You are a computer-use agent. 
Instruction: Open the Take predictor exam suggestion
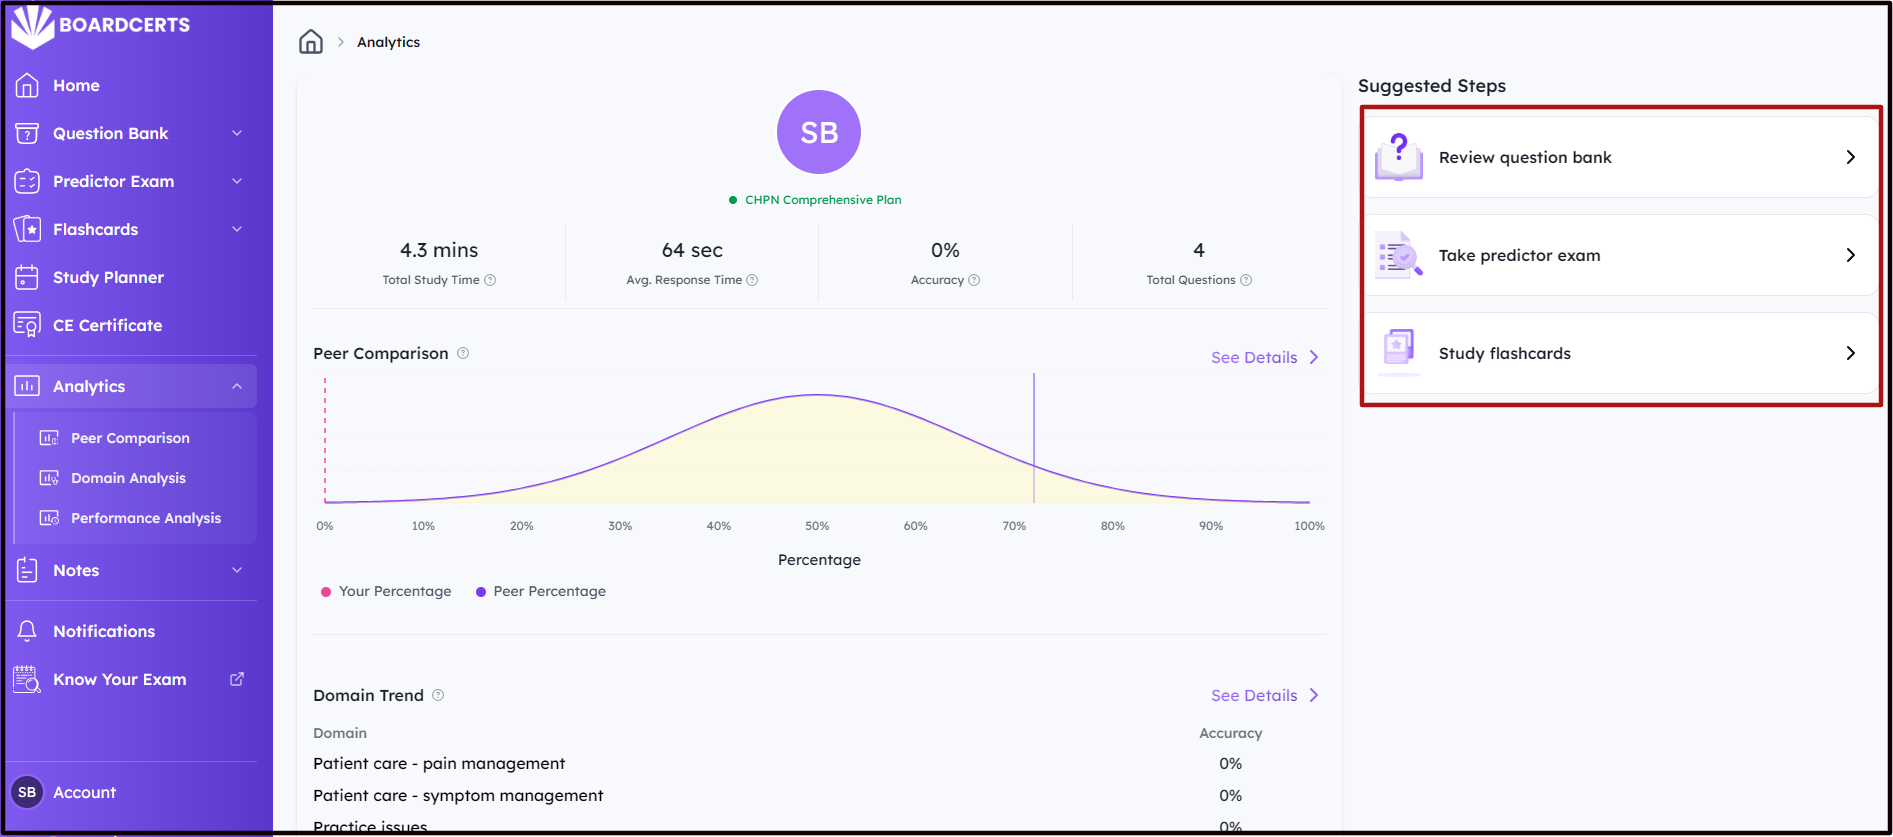point(1620,255)
